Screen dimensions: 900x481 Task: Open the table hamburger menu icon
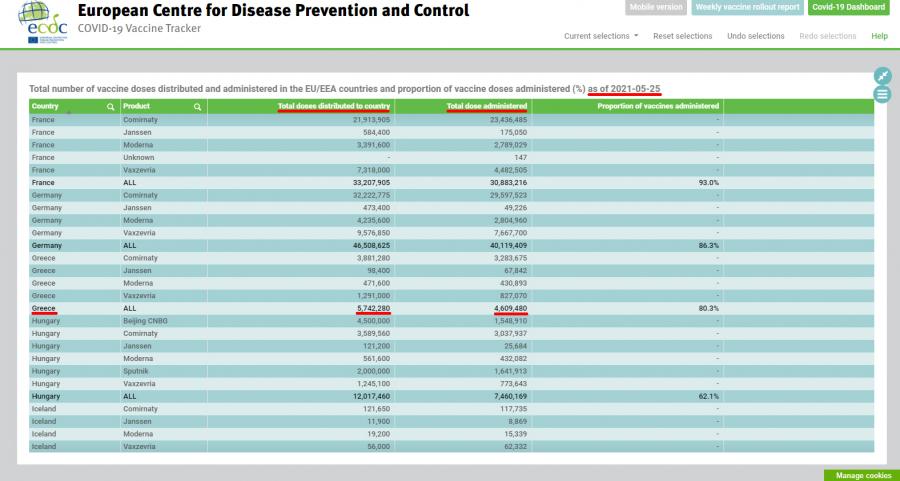(x=882, y=94)
